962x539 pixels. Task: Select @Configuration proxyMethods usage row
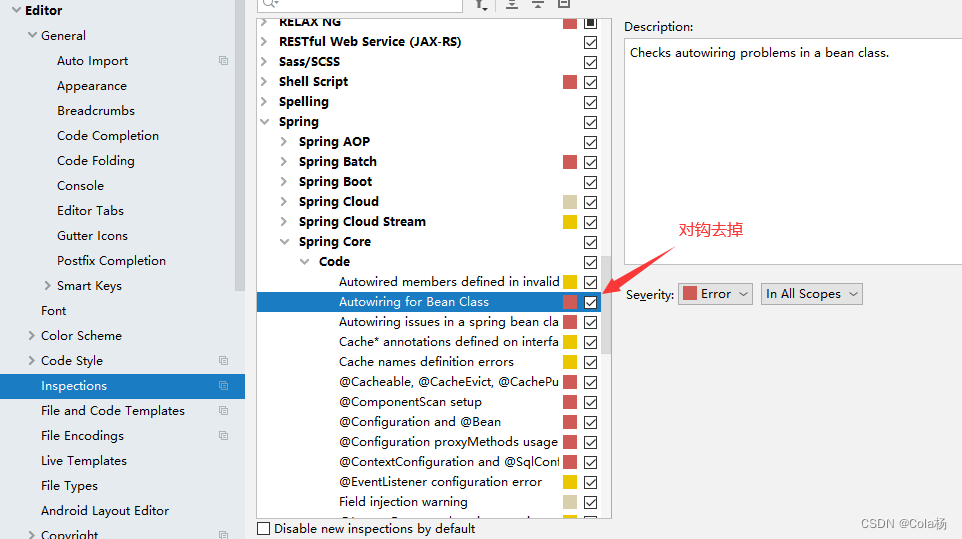pos(428,442)
